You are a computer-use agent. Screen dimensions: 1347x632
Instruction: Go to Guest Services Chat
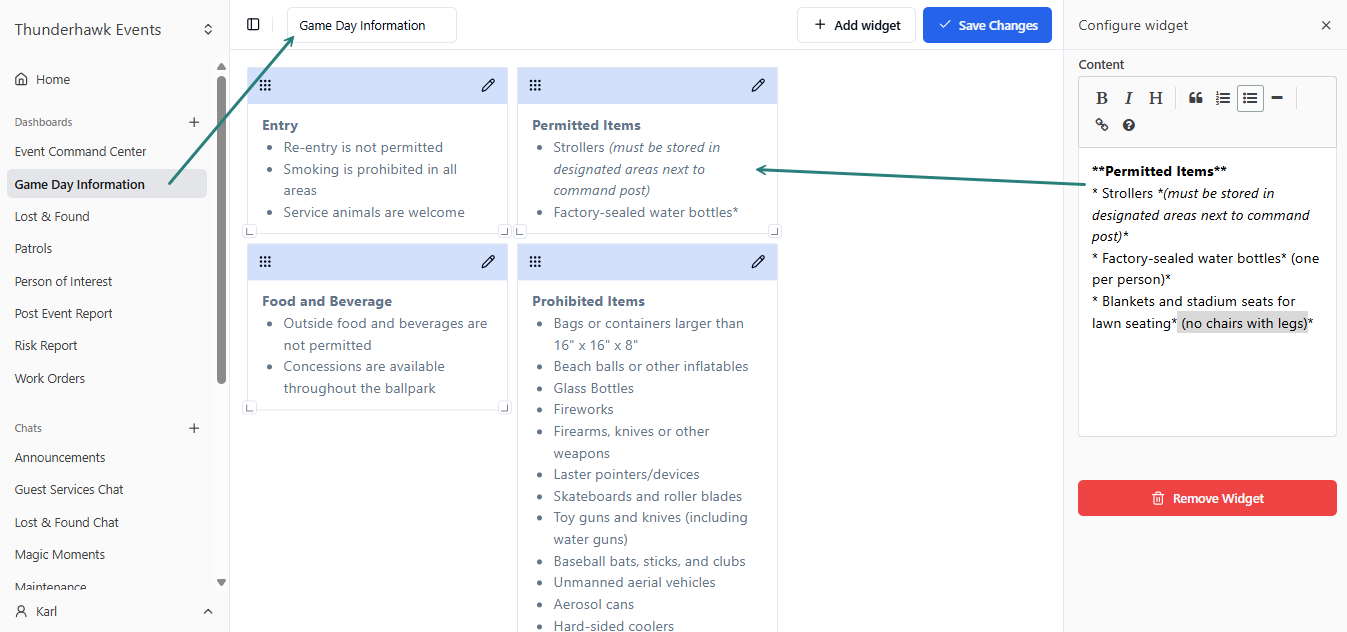coord(69,489)
